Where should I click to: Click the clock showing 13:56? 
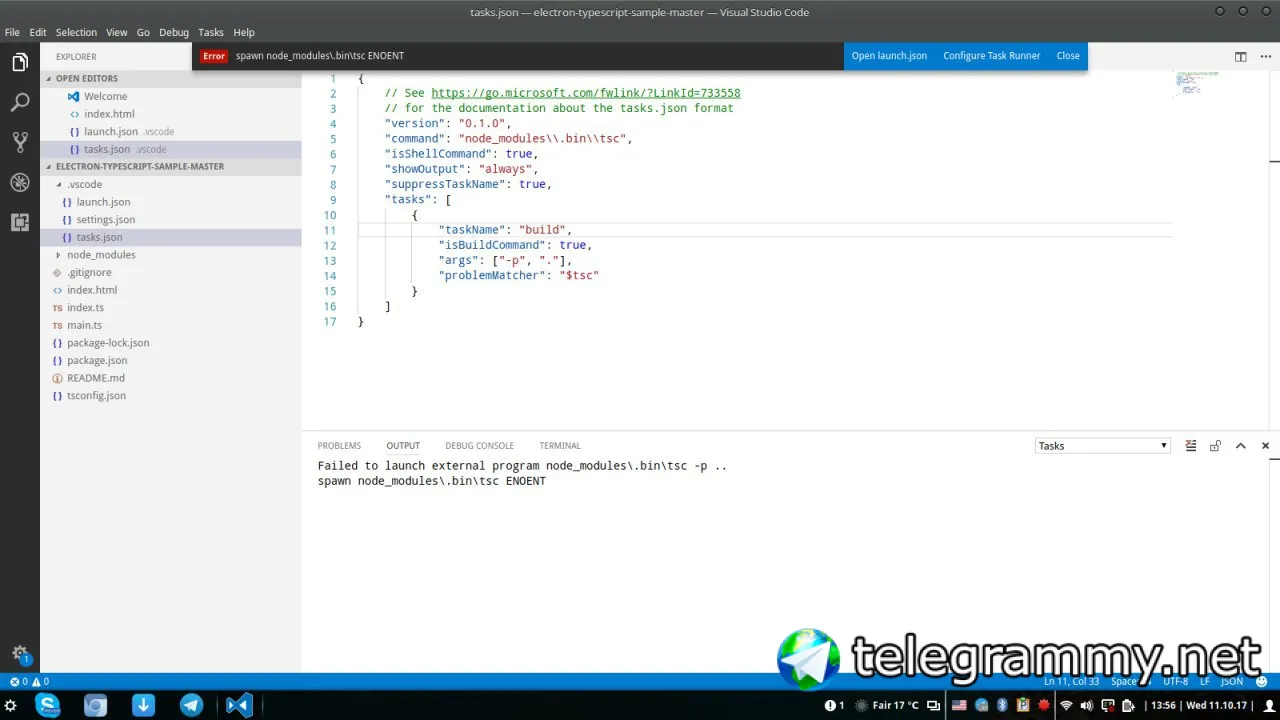(x=1163, y=705)
